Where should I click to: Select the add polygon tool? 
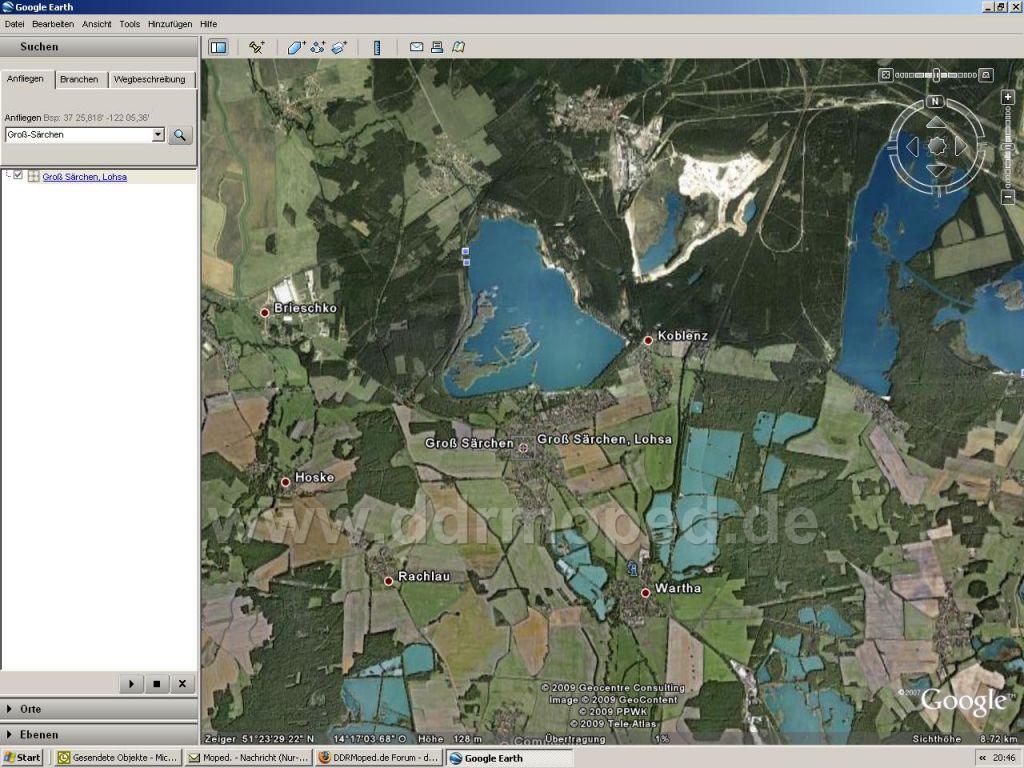296,47
